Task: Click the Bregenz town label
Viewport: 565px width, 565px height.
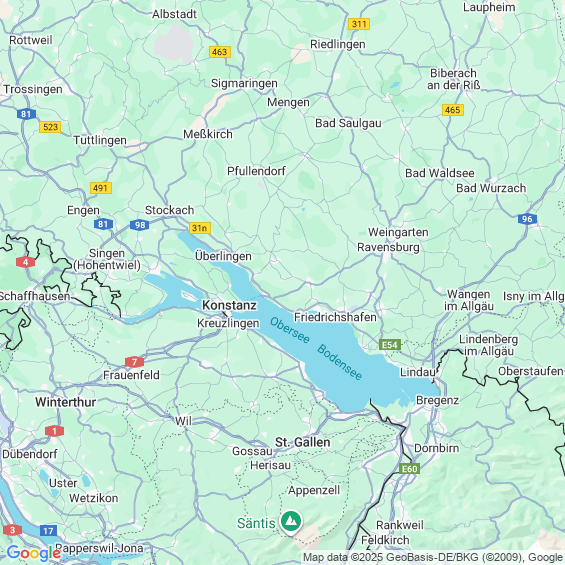Action: pos(437,400)
